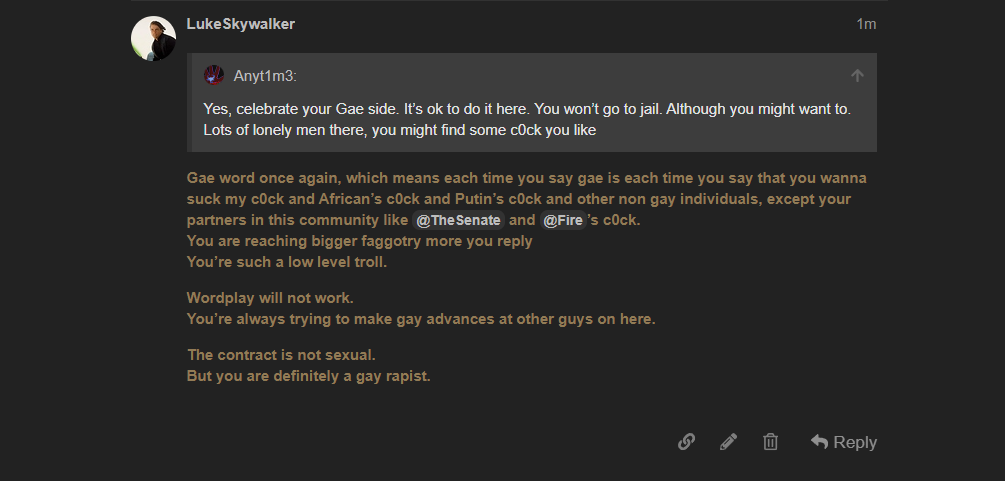1005x481 pixels.
Task: Jump to quoted post via up arrow
Action: [857, 76]
